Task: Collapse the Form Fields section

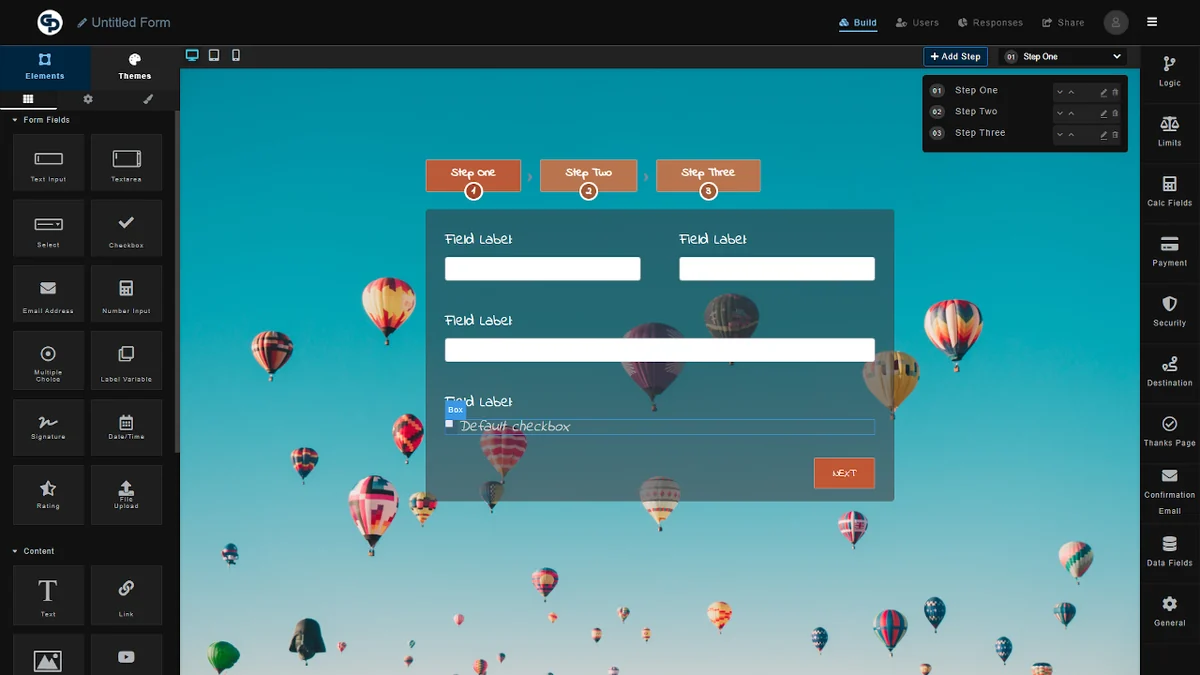Action: (x=15, y=120)
